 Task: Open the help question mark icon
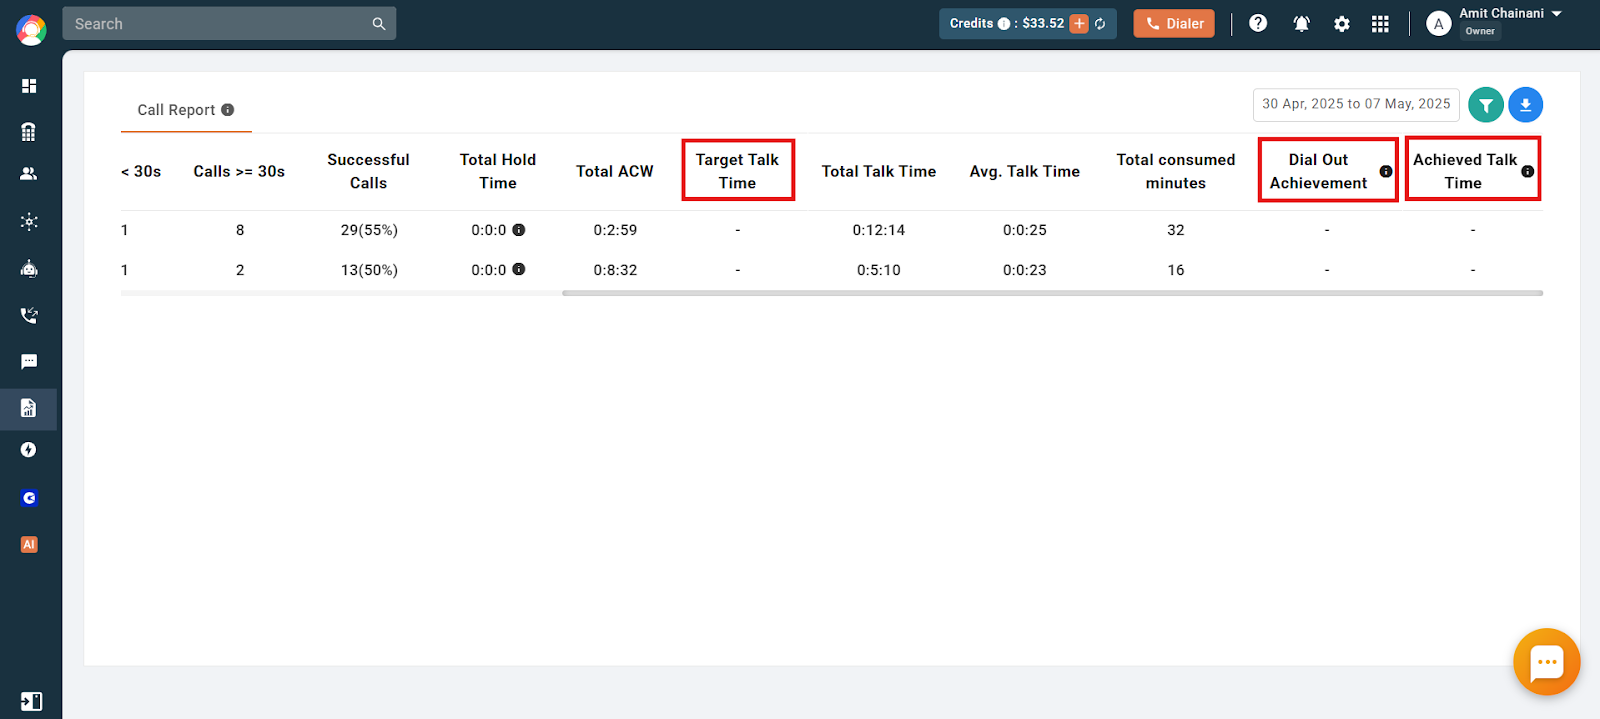(1258, 23)
